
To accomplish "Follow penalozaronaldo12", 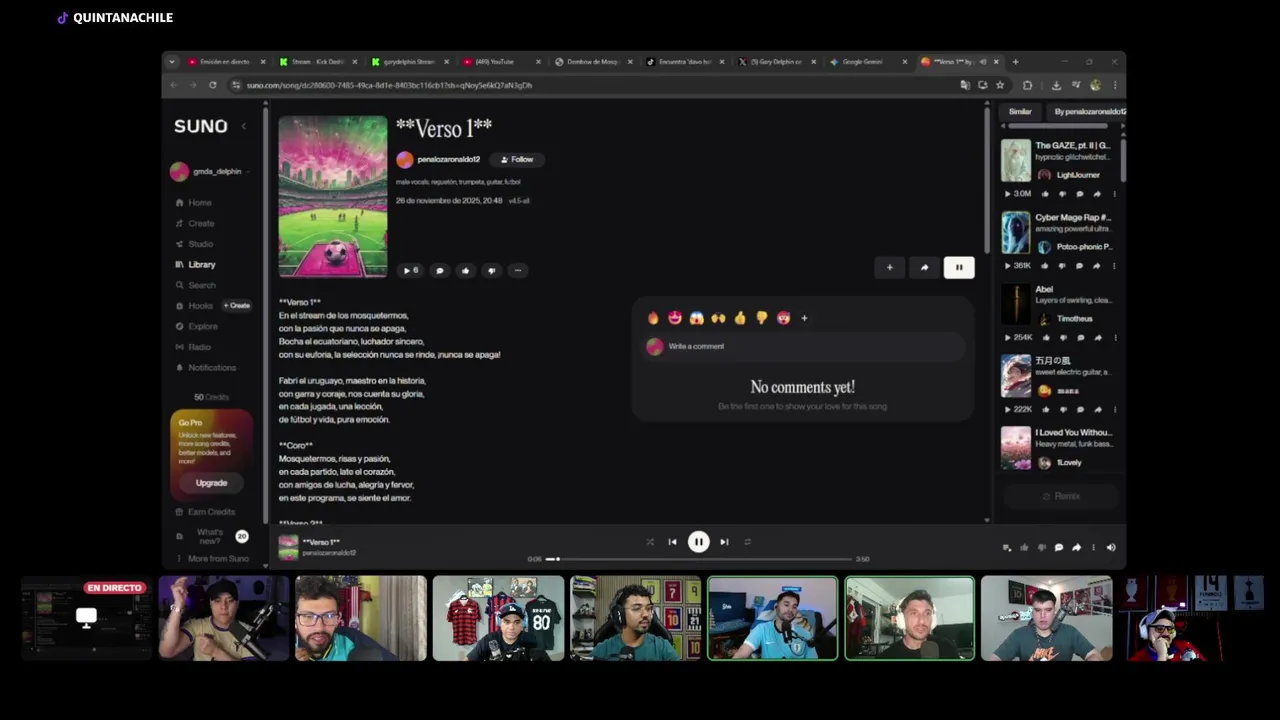I will point(518,160).
